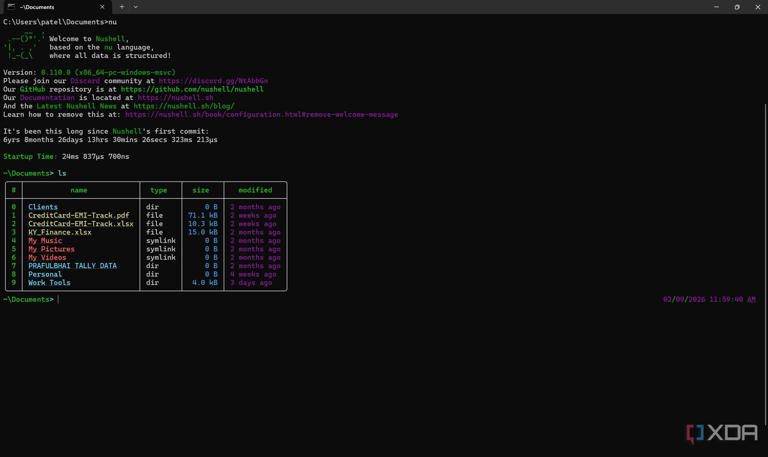Screen dimensions: 768x457
Task: Click the '3 days ago' modified value
Action: 251,283
